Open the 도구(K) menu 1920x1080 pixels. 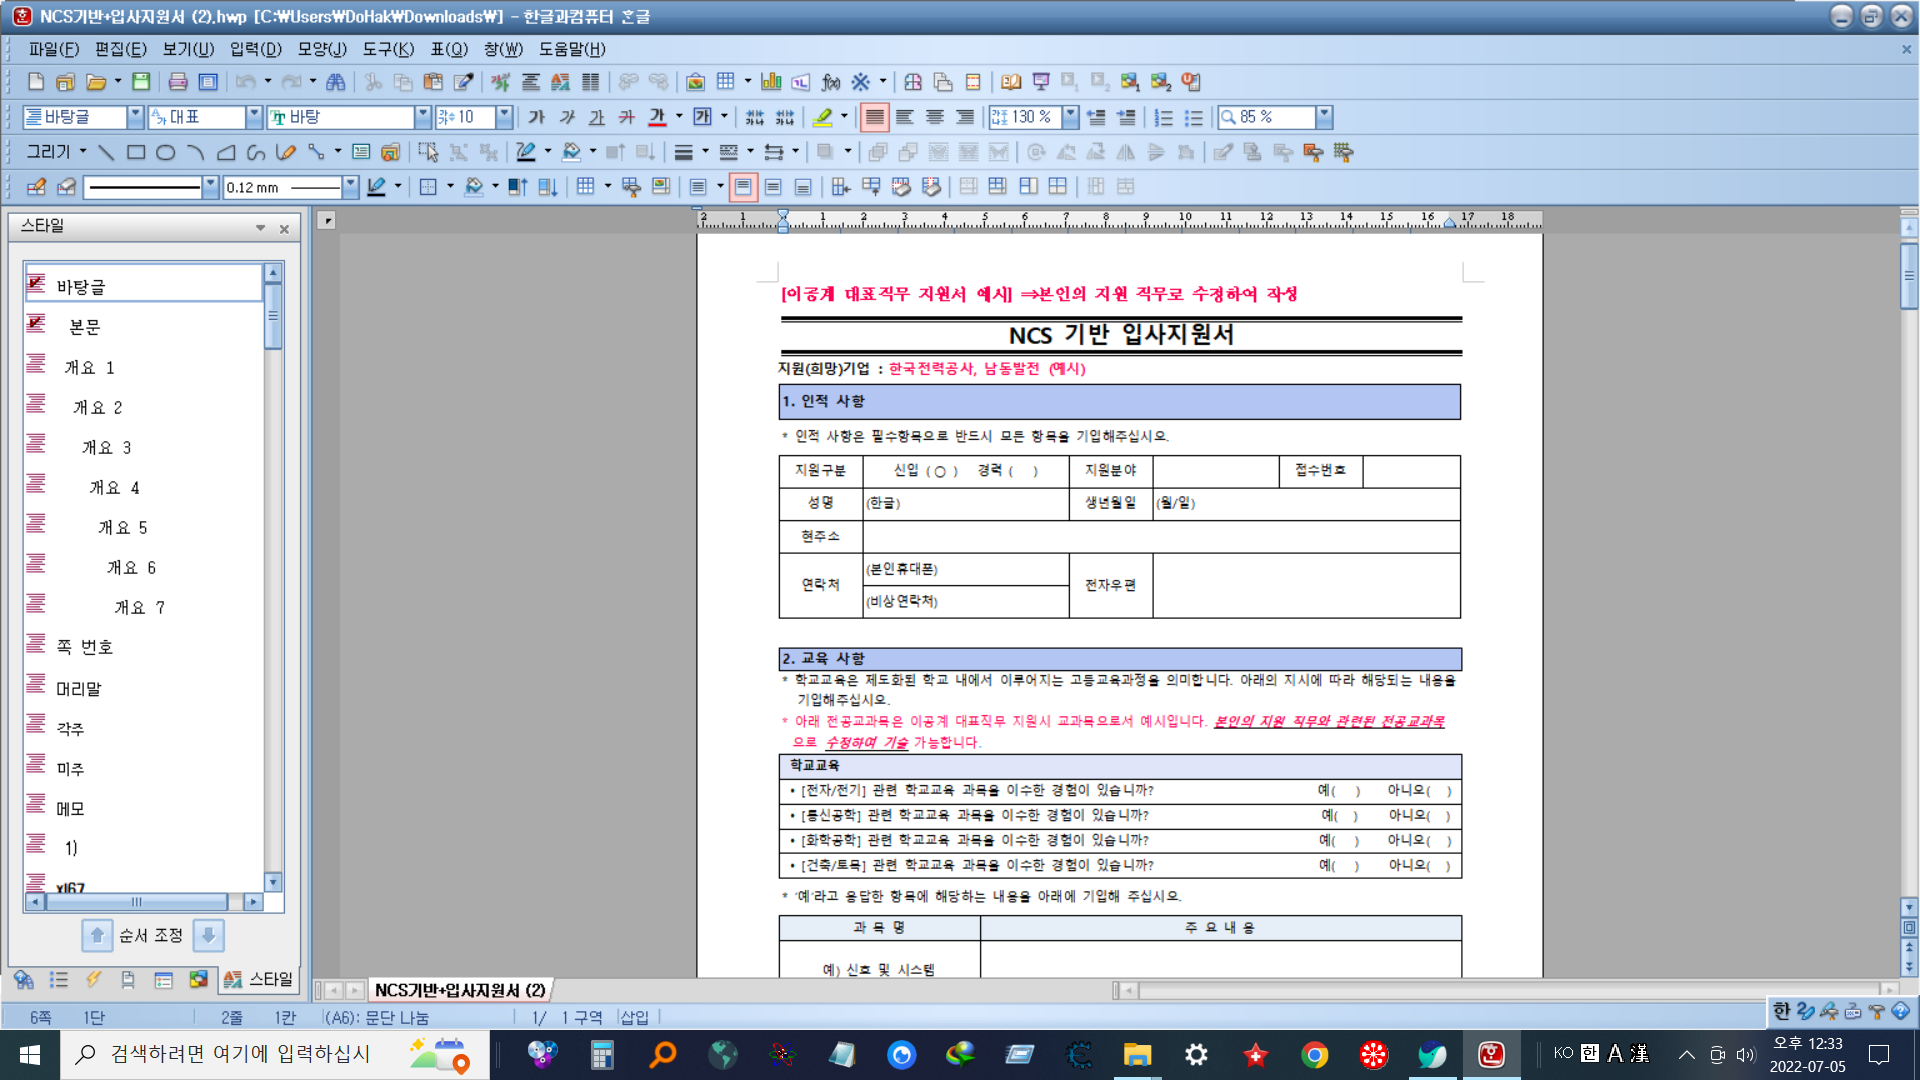pos(387,49)
